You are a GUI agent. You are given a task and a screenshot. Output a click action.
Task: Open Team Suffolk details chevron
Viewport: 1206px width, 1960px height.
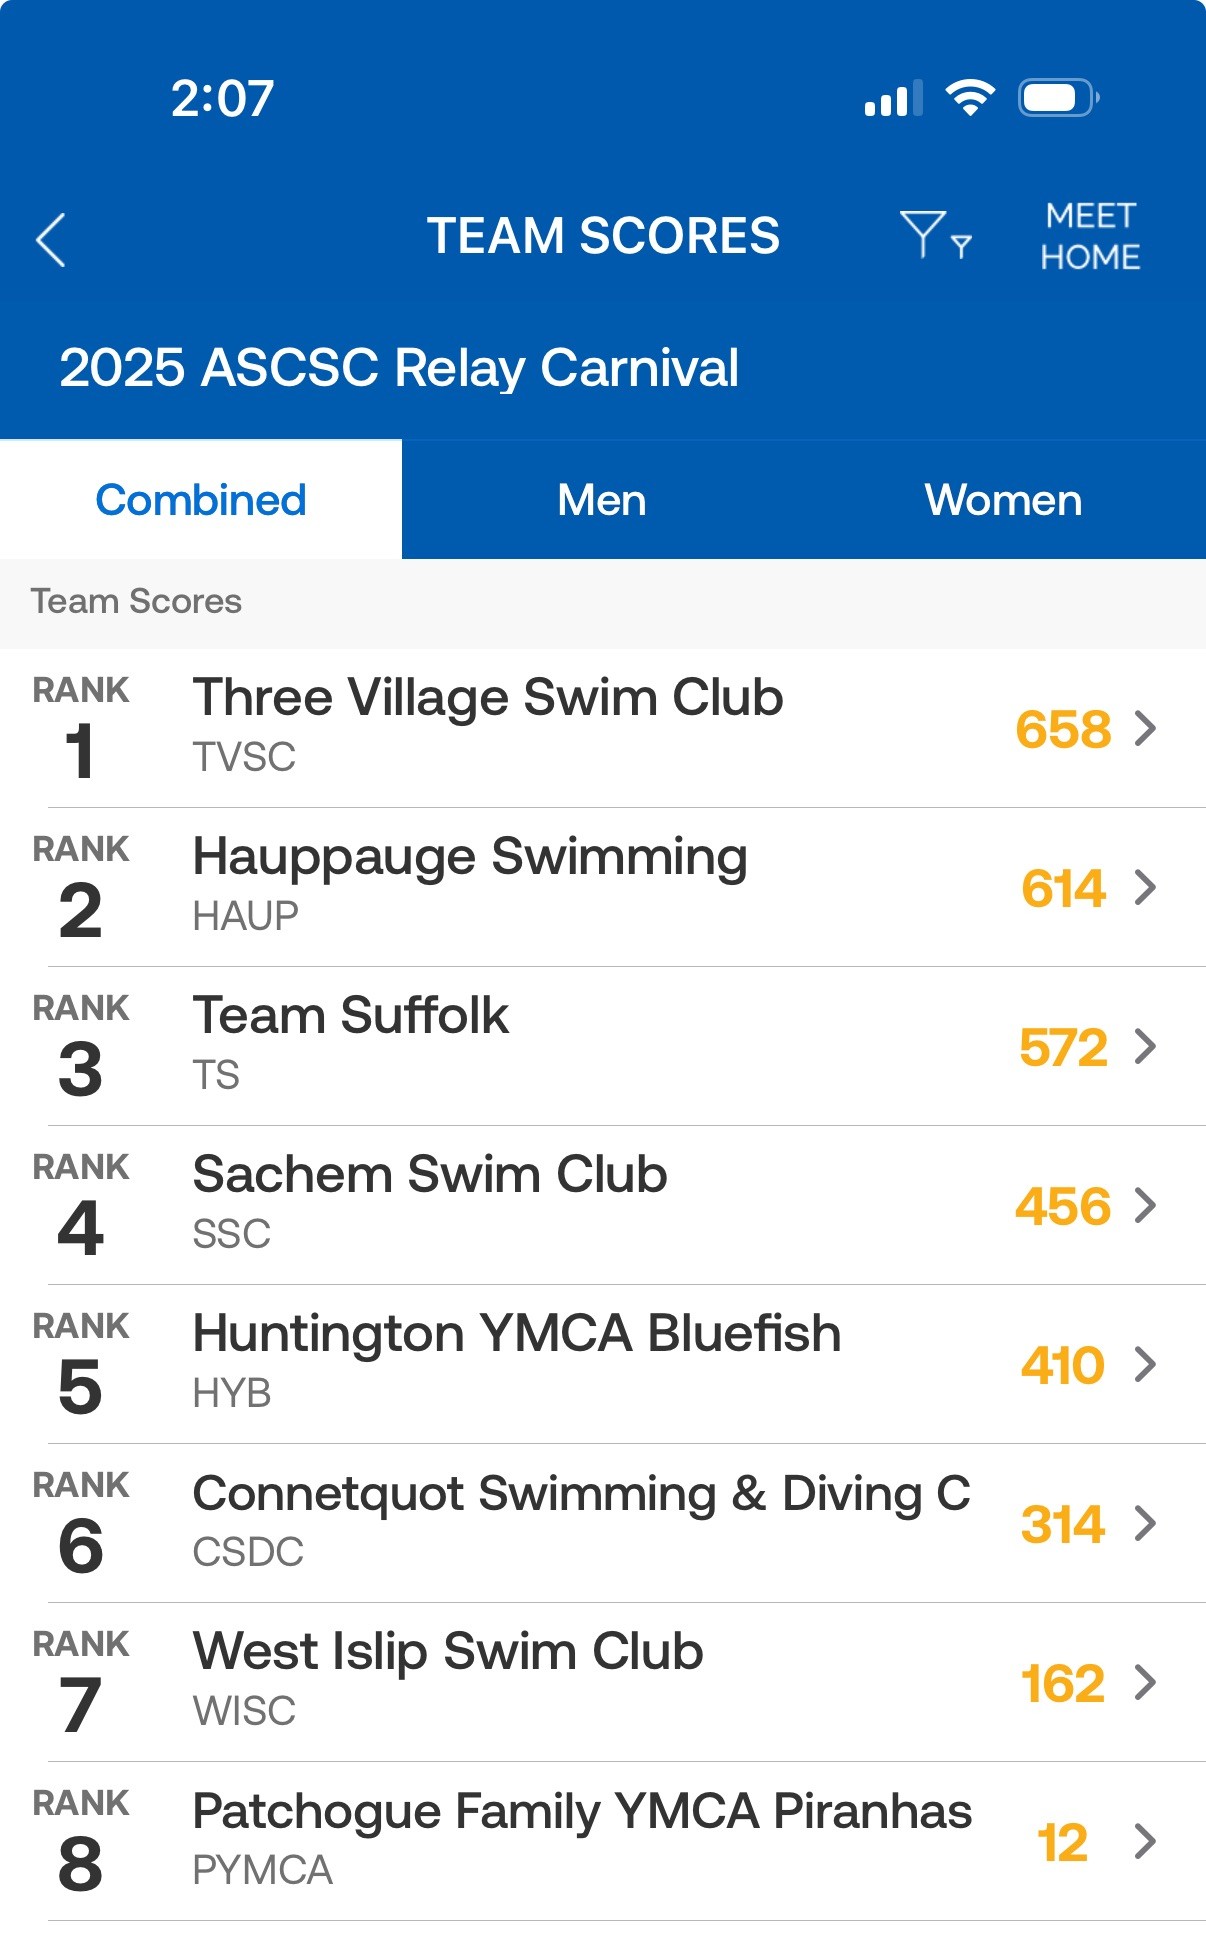point(1145,1046)
